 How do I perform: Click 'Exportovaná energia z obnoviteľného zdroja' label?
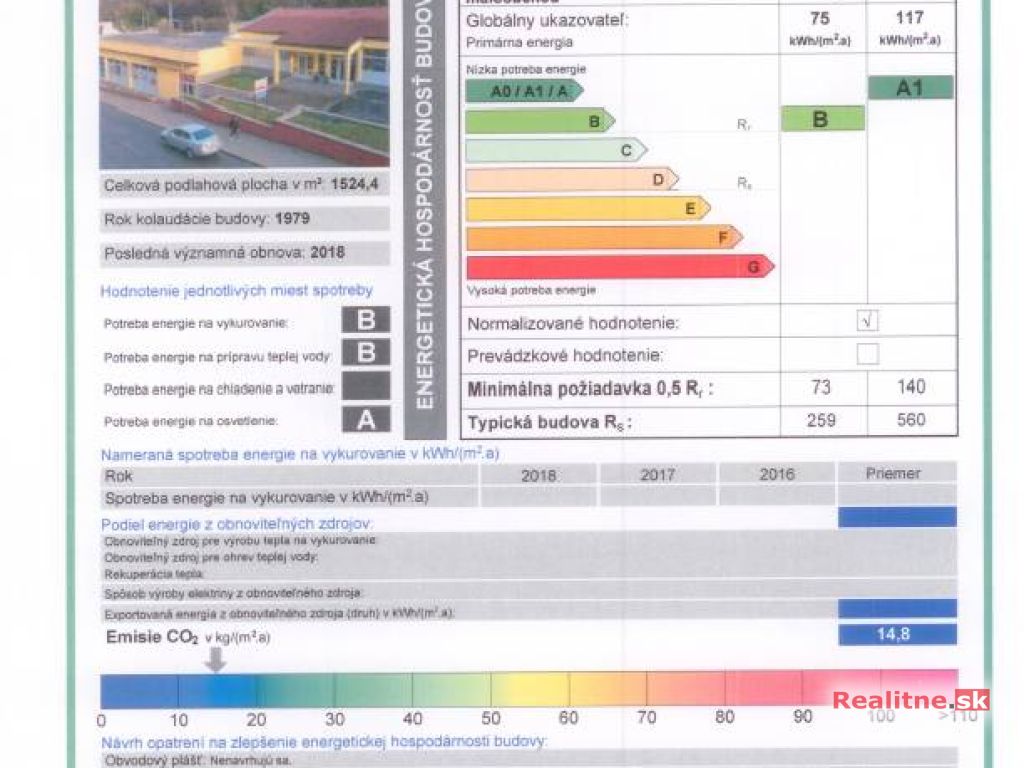(x=278, y=615)
